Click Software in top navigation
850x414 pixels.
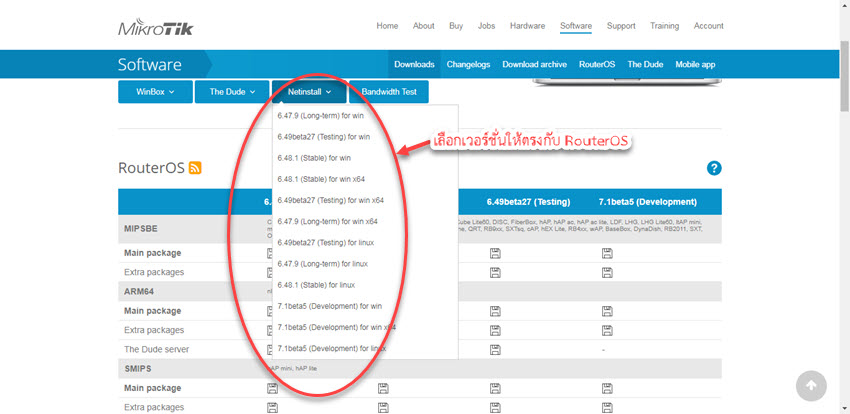tap(576, 26)
